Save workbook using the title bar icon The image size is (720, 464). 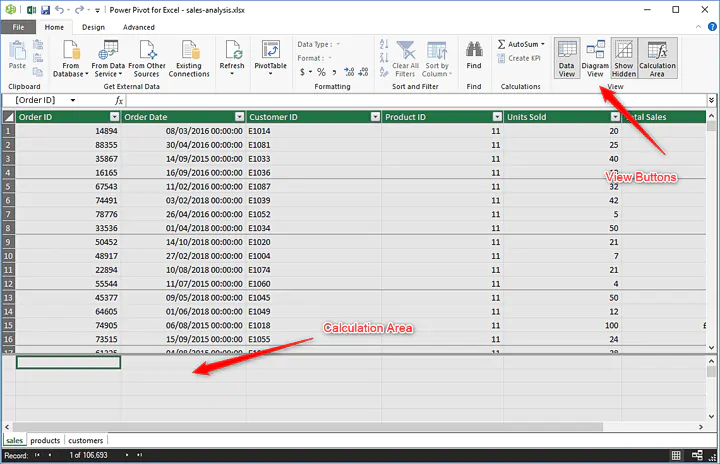click(x=46, y=10)
